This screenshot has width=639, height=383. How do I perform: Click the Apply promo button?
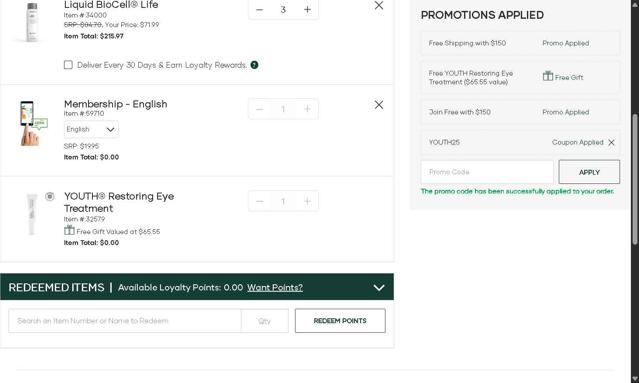pos(589,172)
